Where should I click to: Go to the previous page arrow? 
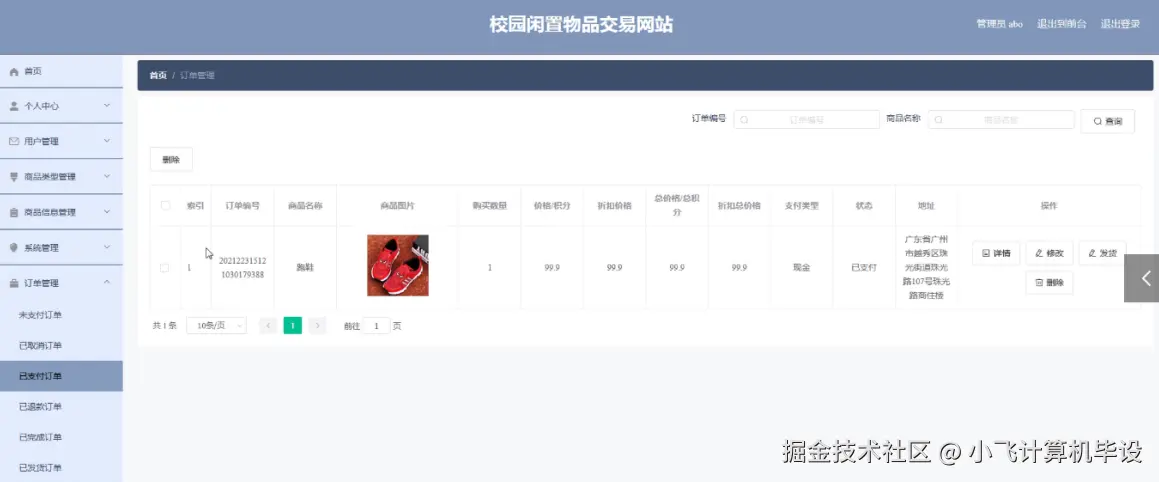(x=268, y=326)
